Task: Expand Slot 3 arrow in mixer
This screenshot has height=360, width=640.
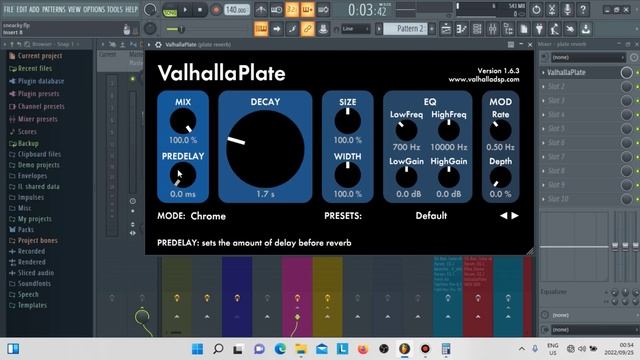Action: [543, 101]
